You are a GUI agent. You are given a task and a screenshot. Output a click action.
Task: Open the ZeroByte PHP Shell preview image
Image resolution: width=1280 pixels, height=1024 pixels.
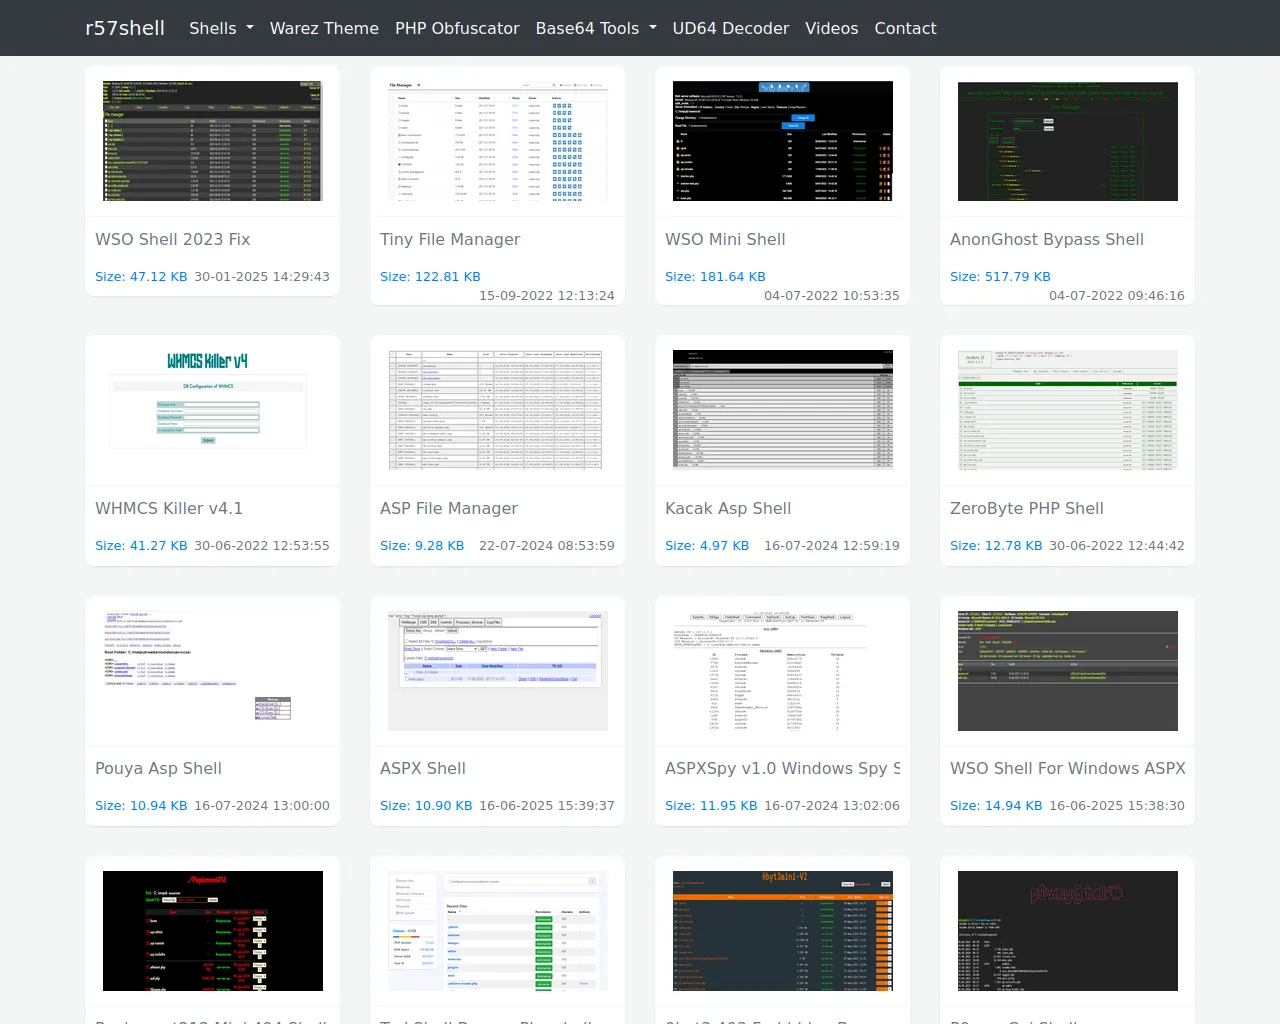point(1068,410)
